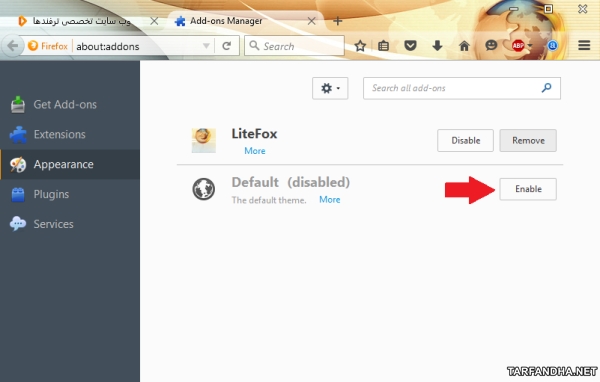Open the new tab plus button
The image size is (600, 382).
(x=338, y=21)
